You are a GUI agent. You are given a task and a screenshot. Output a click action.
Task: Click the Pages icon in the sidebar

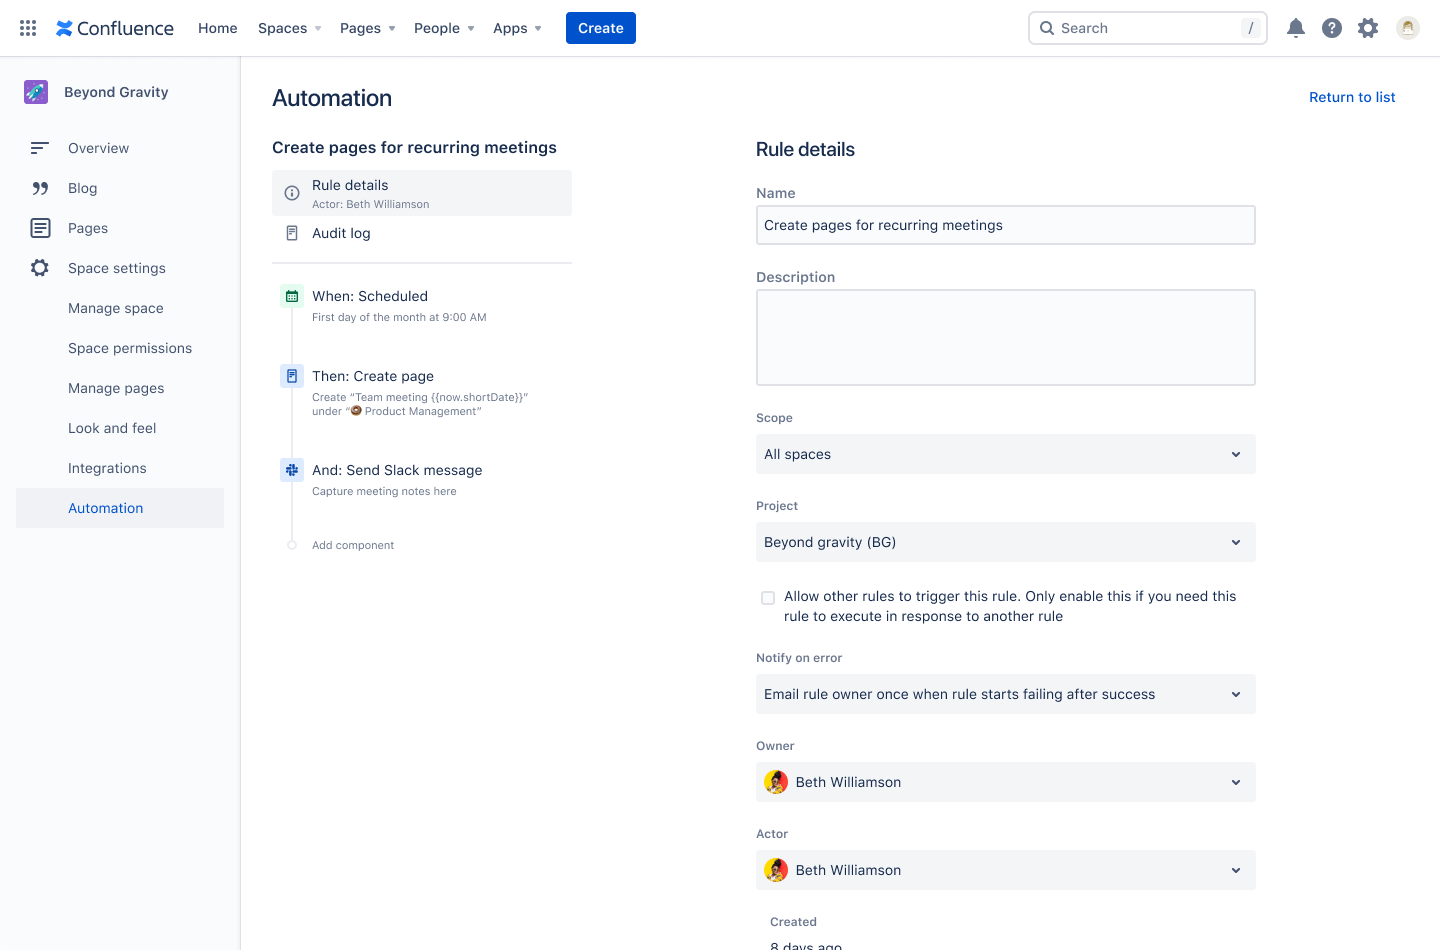[x=39, y=228]
